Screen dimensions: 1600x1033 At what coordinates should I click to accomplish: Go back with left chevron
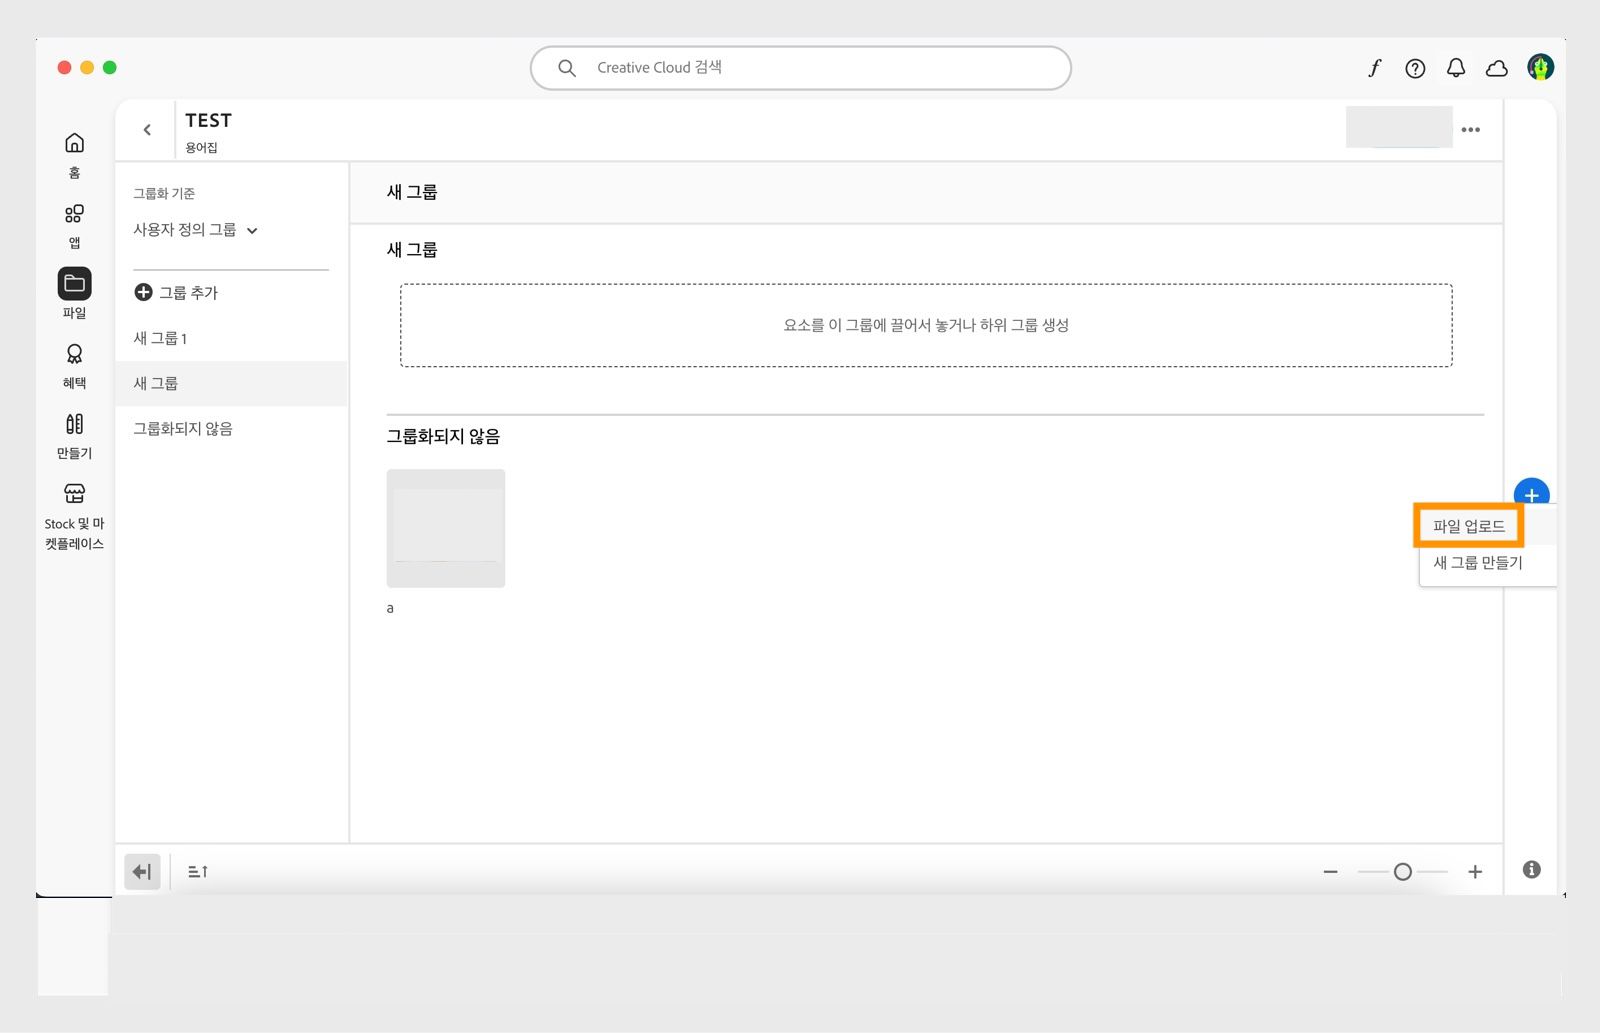pyautogui.click(x=147, y=130)
